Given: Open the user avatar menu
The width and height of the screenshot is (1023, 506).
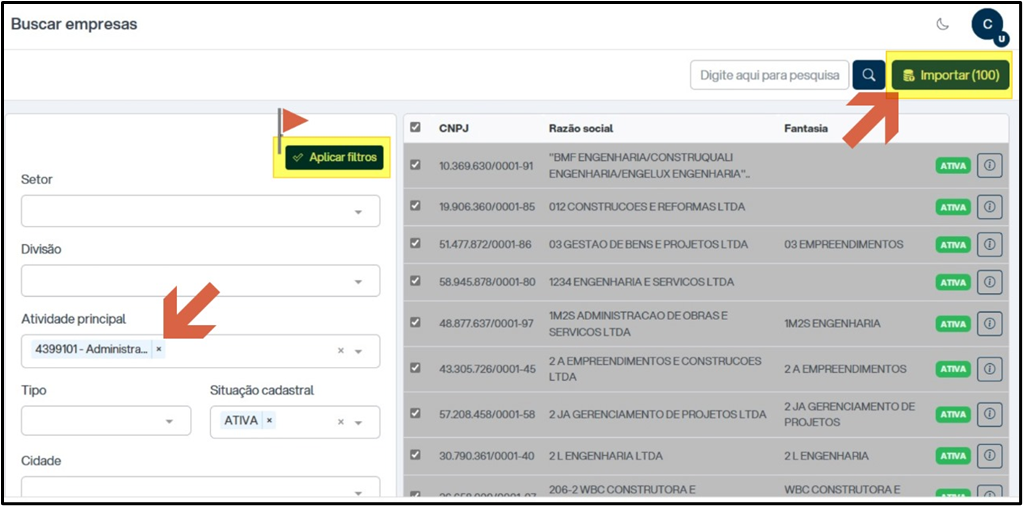Looking at the screenshot, I should pos(988,25).
